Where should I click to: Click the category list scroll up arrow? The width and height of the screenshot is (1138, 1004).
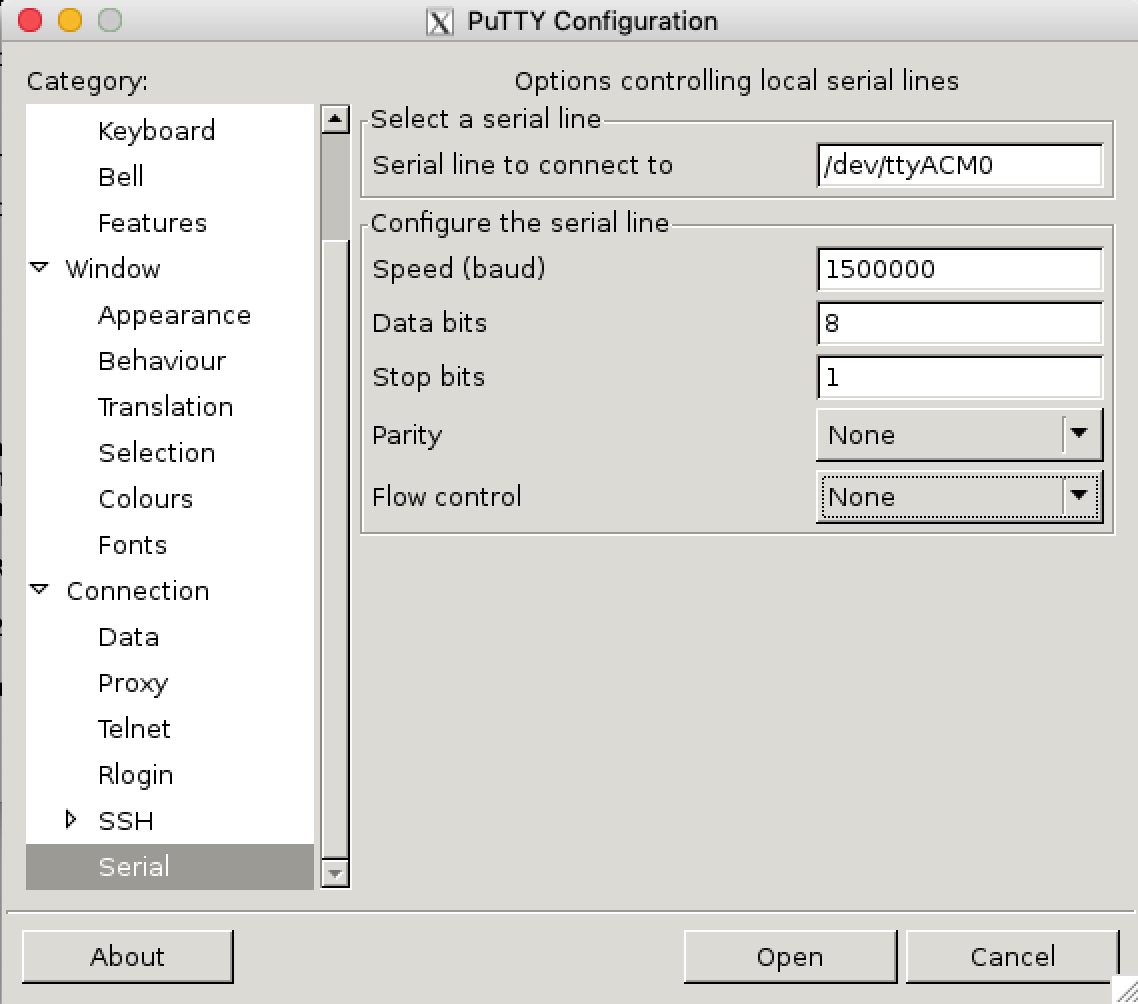(x=335, y=118)
